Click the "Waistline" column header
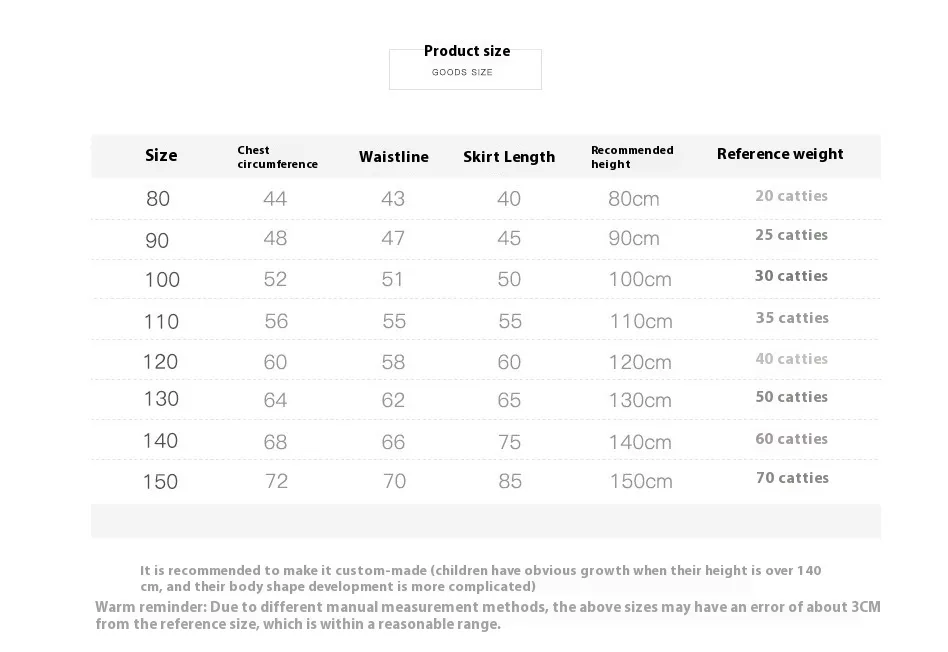The image size is (948, 652). click(x=394, y=157)
